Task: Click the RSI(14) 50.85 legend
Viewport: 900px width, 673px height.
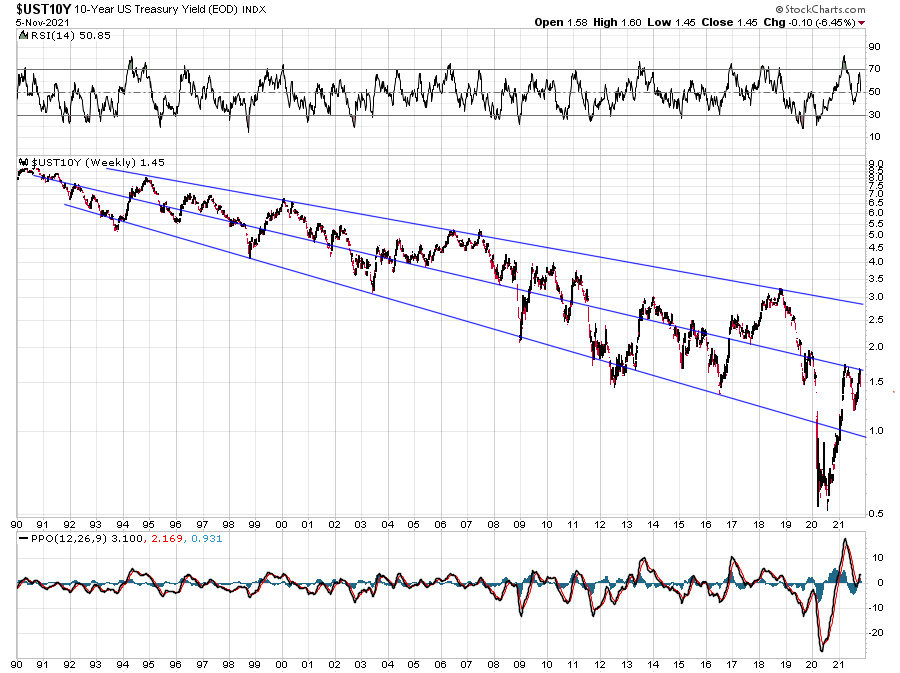Action: coord(70,35)
